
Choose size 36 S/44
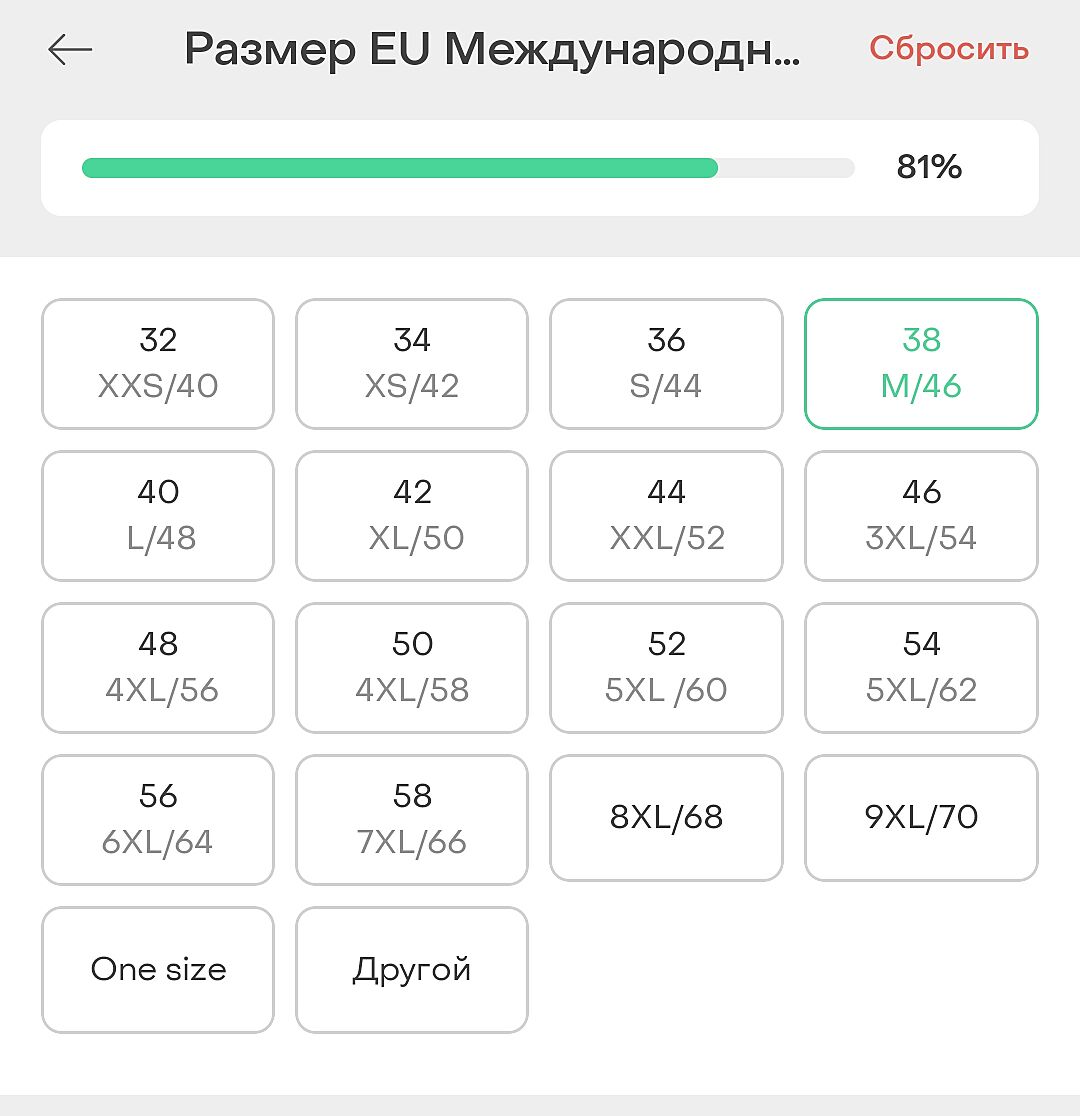pyautogui.click(x=666, y=364)
